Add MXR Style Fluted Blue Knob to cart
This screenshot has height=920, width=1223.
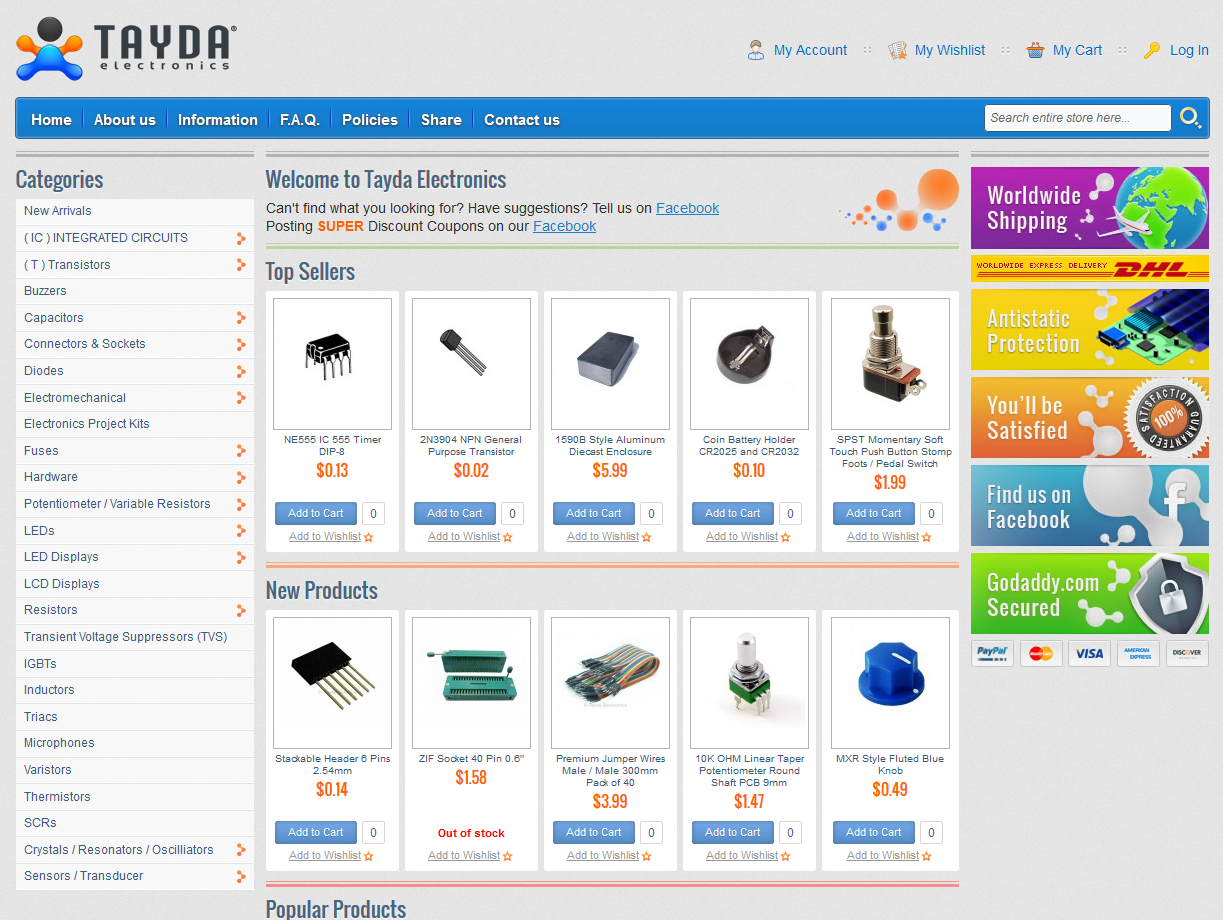tap(874, 832)
